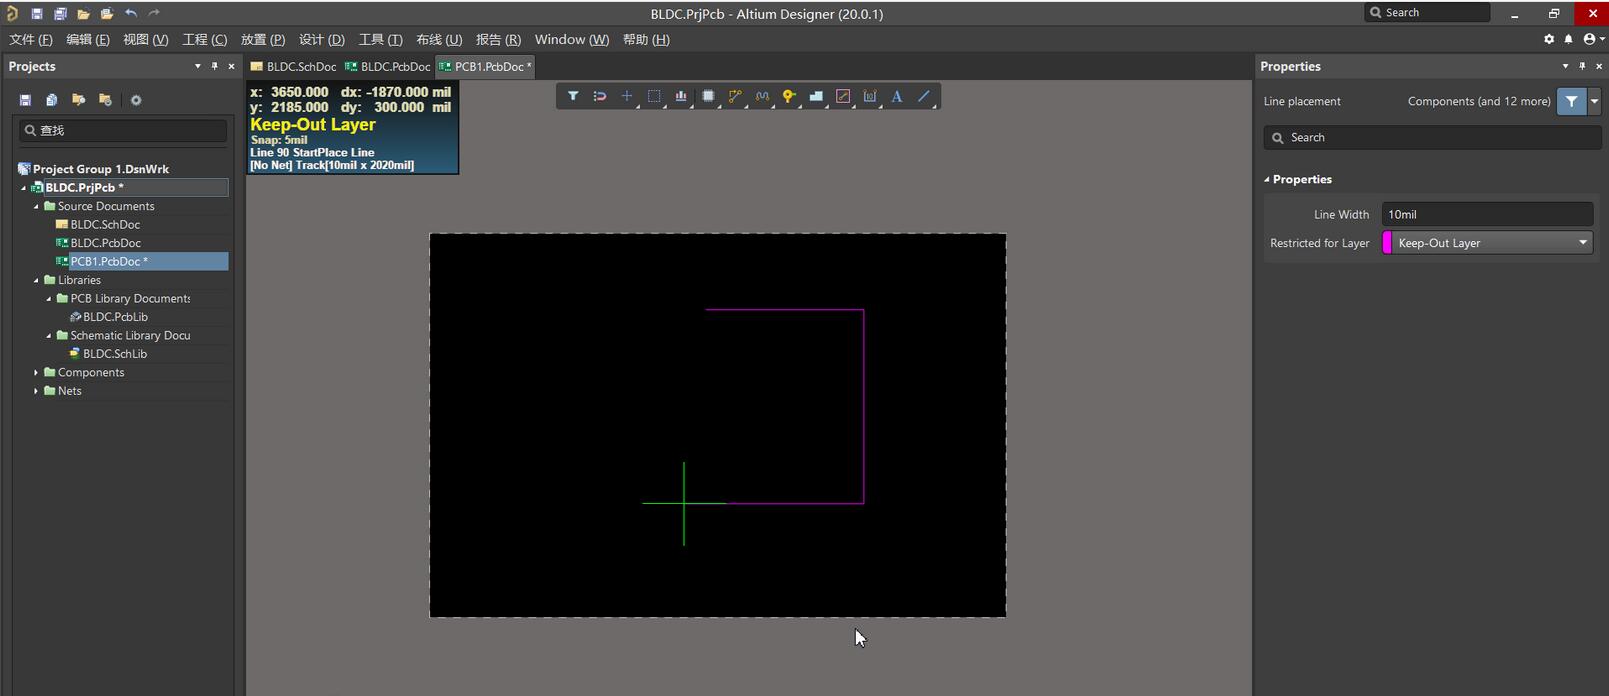The image size is (1609, 696).
Task: Collapse the Libraries folder
Action: 37,280
